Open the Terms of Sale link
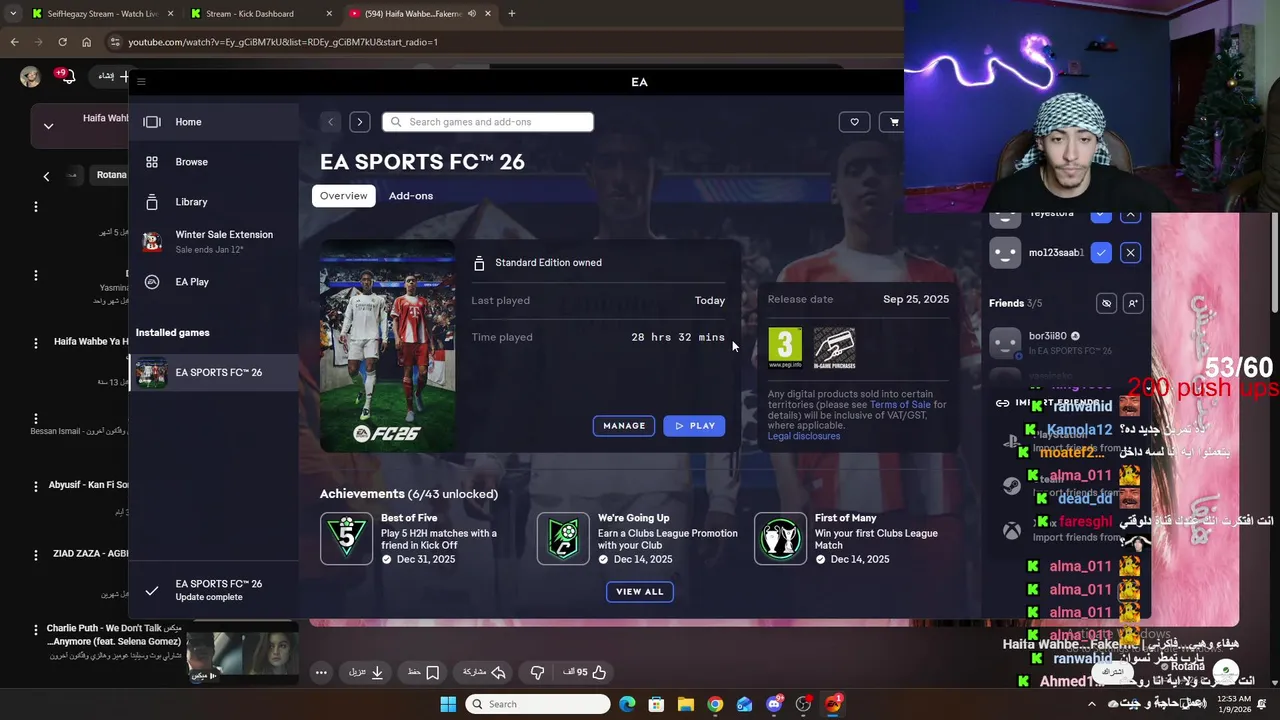 click(900, 405)
